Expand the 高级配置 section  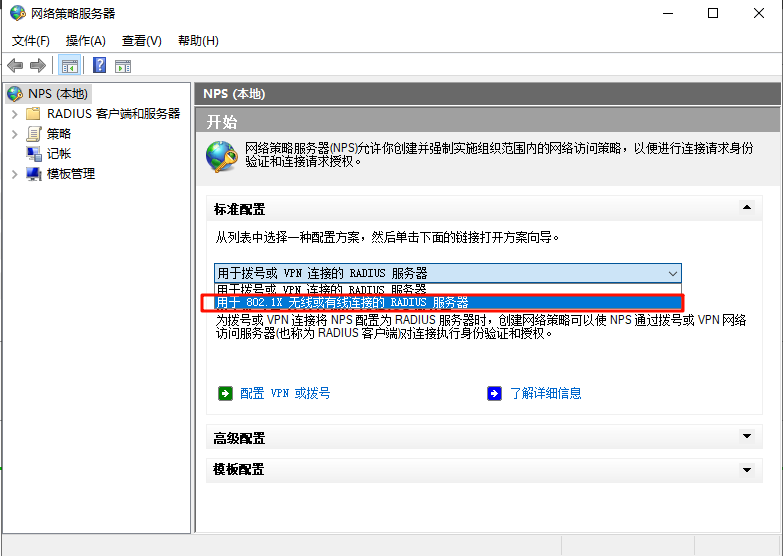click(745, 437)
